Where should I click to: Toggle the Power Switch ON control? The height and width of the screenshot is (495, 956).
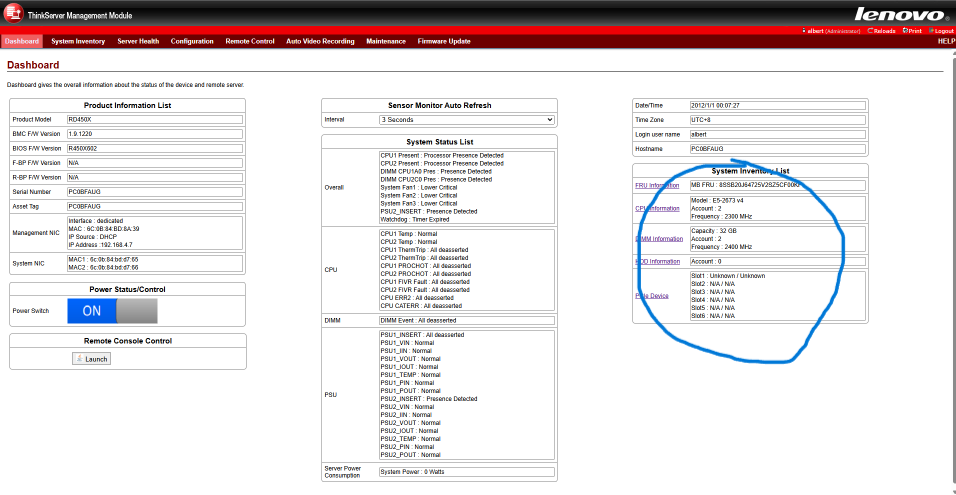[112, 311]
